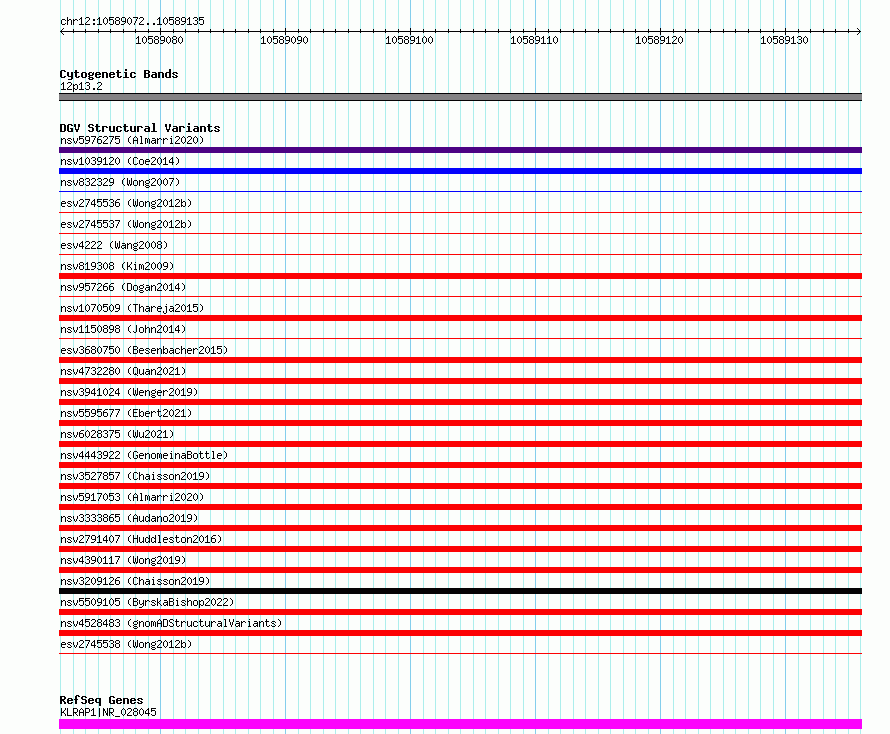
Task: Click the nsv5917053 (Almarri2020) label
Action: tap(132, 497)
